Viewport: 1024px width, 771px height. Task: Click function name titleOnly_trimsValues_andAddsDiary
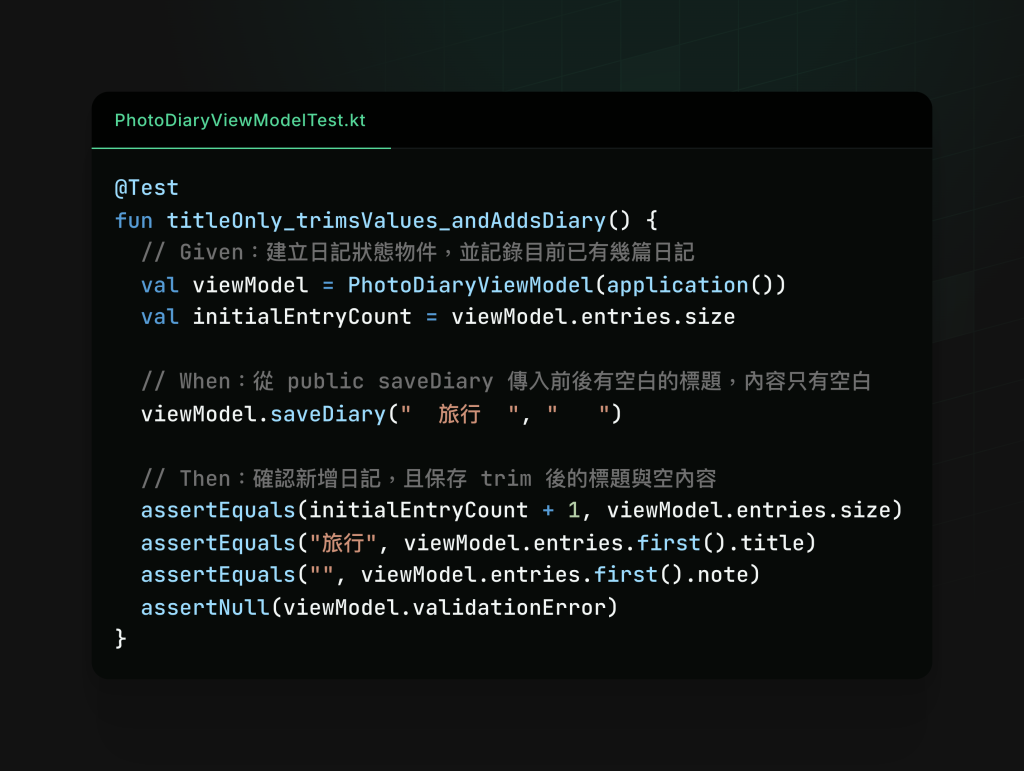click(x=386, y=221)
